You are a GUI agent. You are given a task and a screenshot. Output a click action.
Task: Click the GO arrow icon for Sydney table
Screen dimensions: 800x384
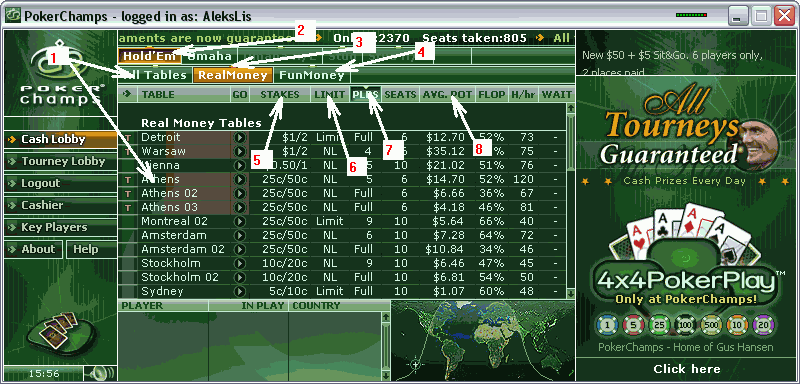click(239, 292)
